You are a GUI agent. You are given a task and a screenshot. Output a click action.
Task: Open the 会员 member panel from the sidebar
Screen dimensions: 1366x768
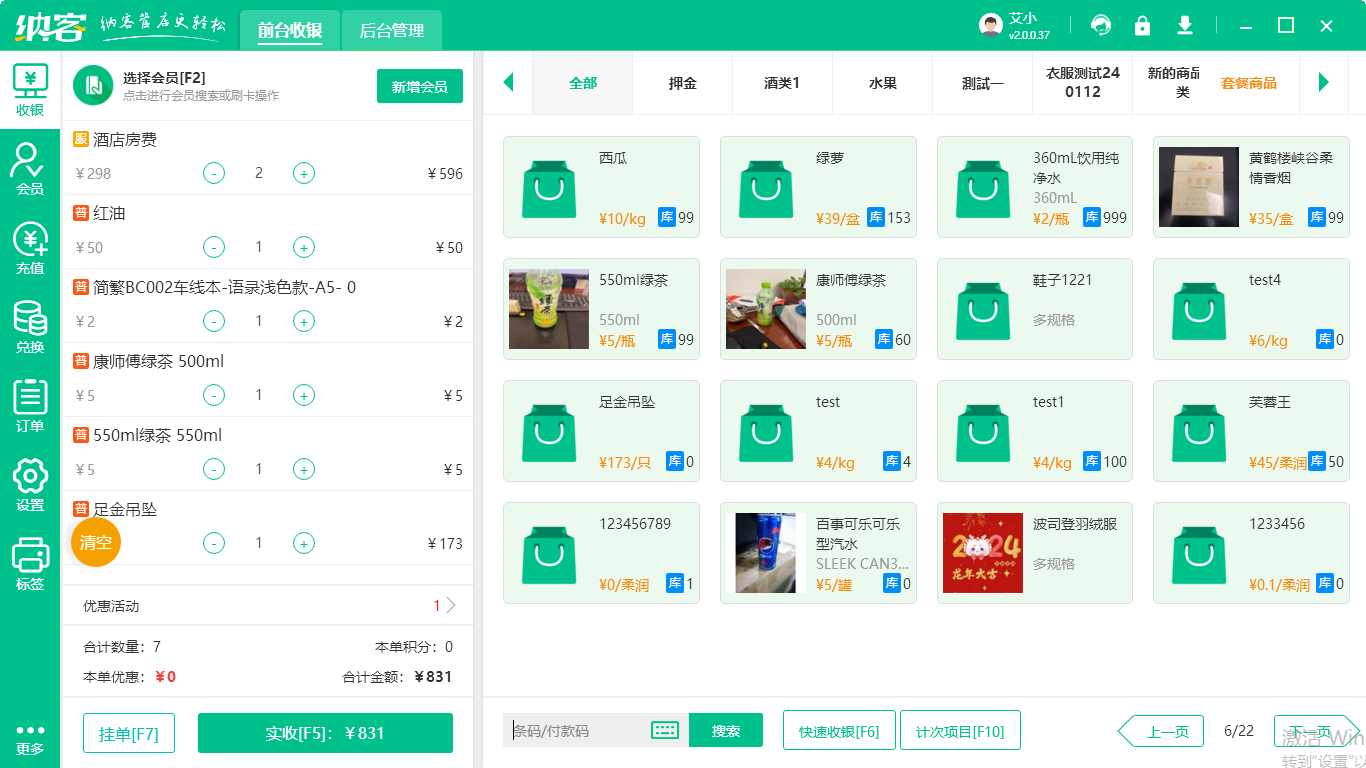click(x=29, y=162)
